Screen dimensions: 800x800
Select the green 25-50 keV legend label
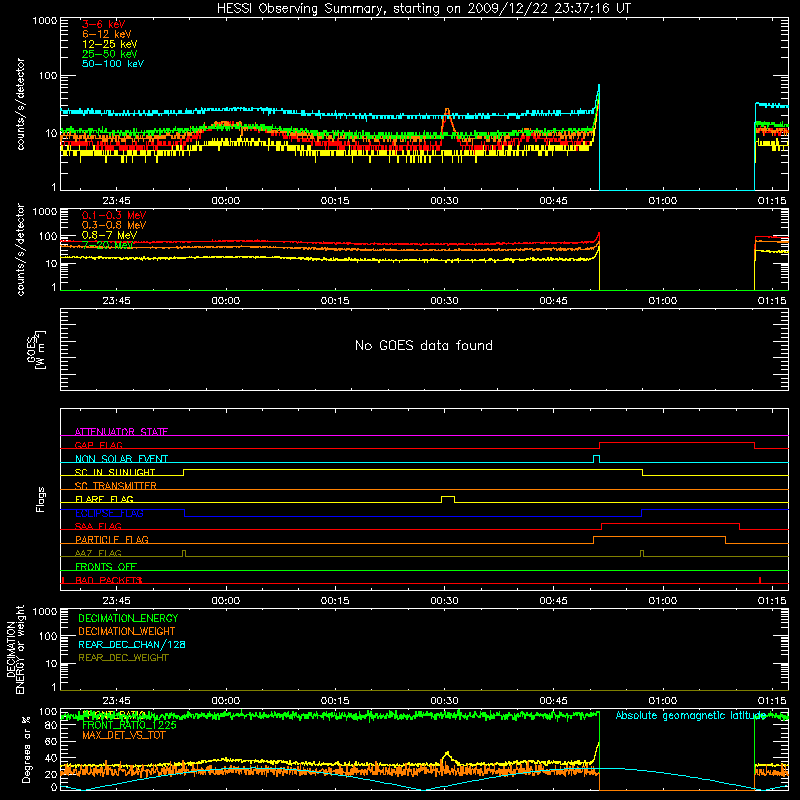tap(110, 54)
